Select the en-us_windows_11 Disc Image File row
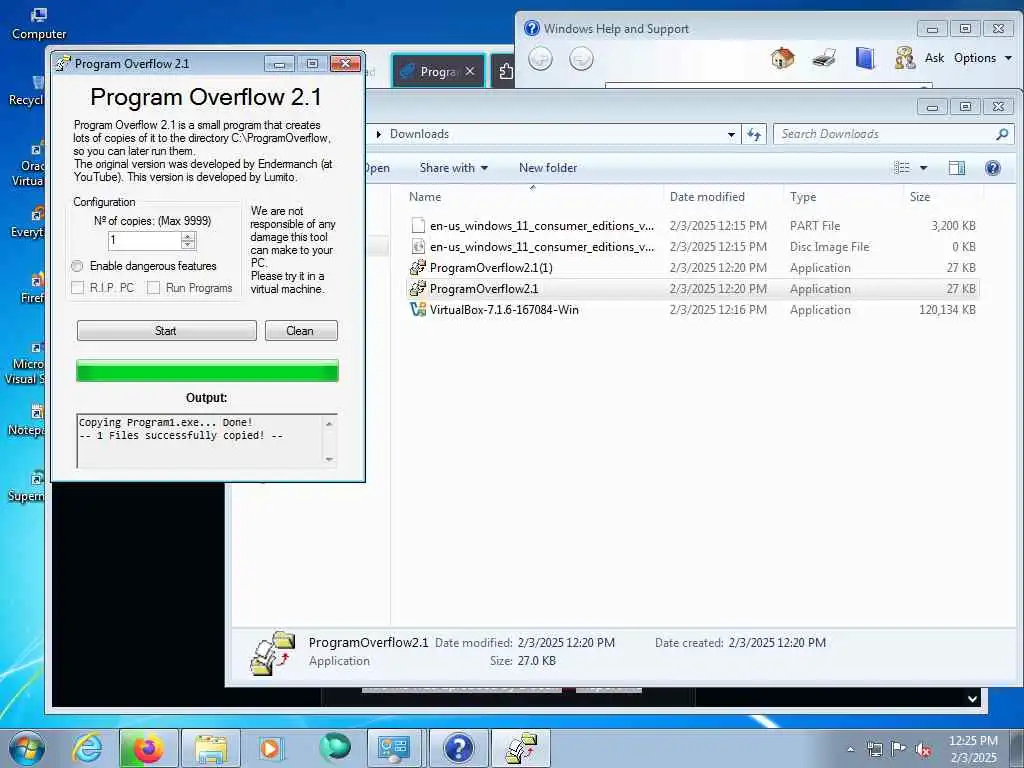Screen dimensions: 1024x768 (692, 246)
